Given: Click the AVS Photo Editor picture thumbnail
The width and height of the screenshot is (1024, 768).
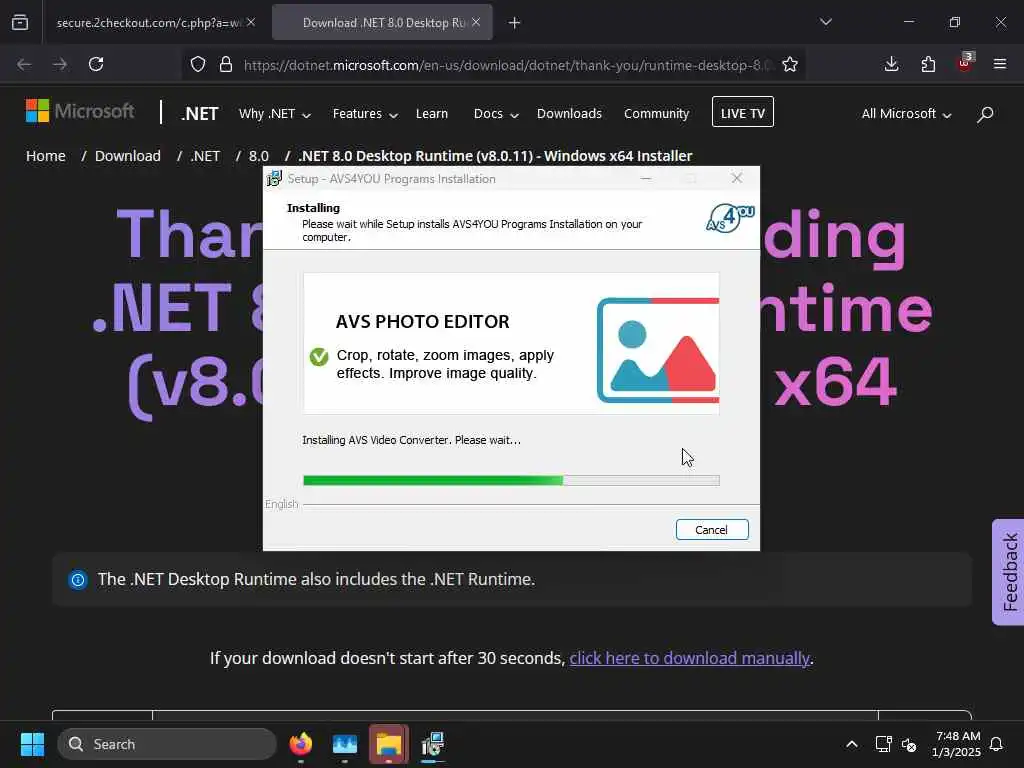Looking at the screenshot, I should click(x=658, y=350).
